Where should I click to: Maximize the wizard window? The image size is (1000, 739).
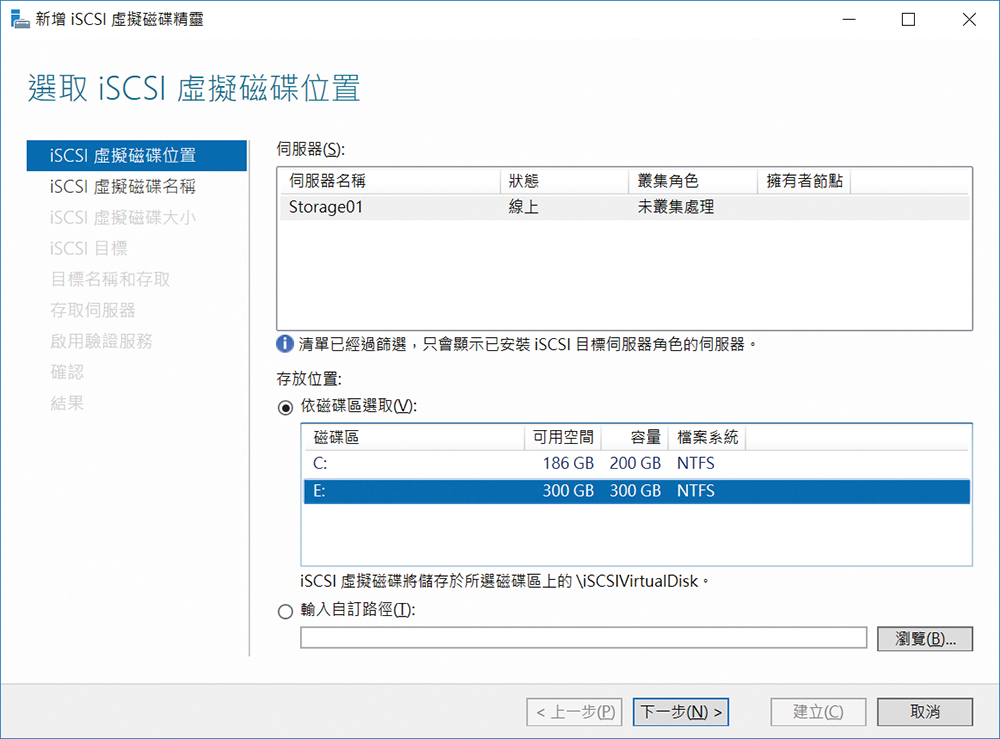click(x=908, y=19)
